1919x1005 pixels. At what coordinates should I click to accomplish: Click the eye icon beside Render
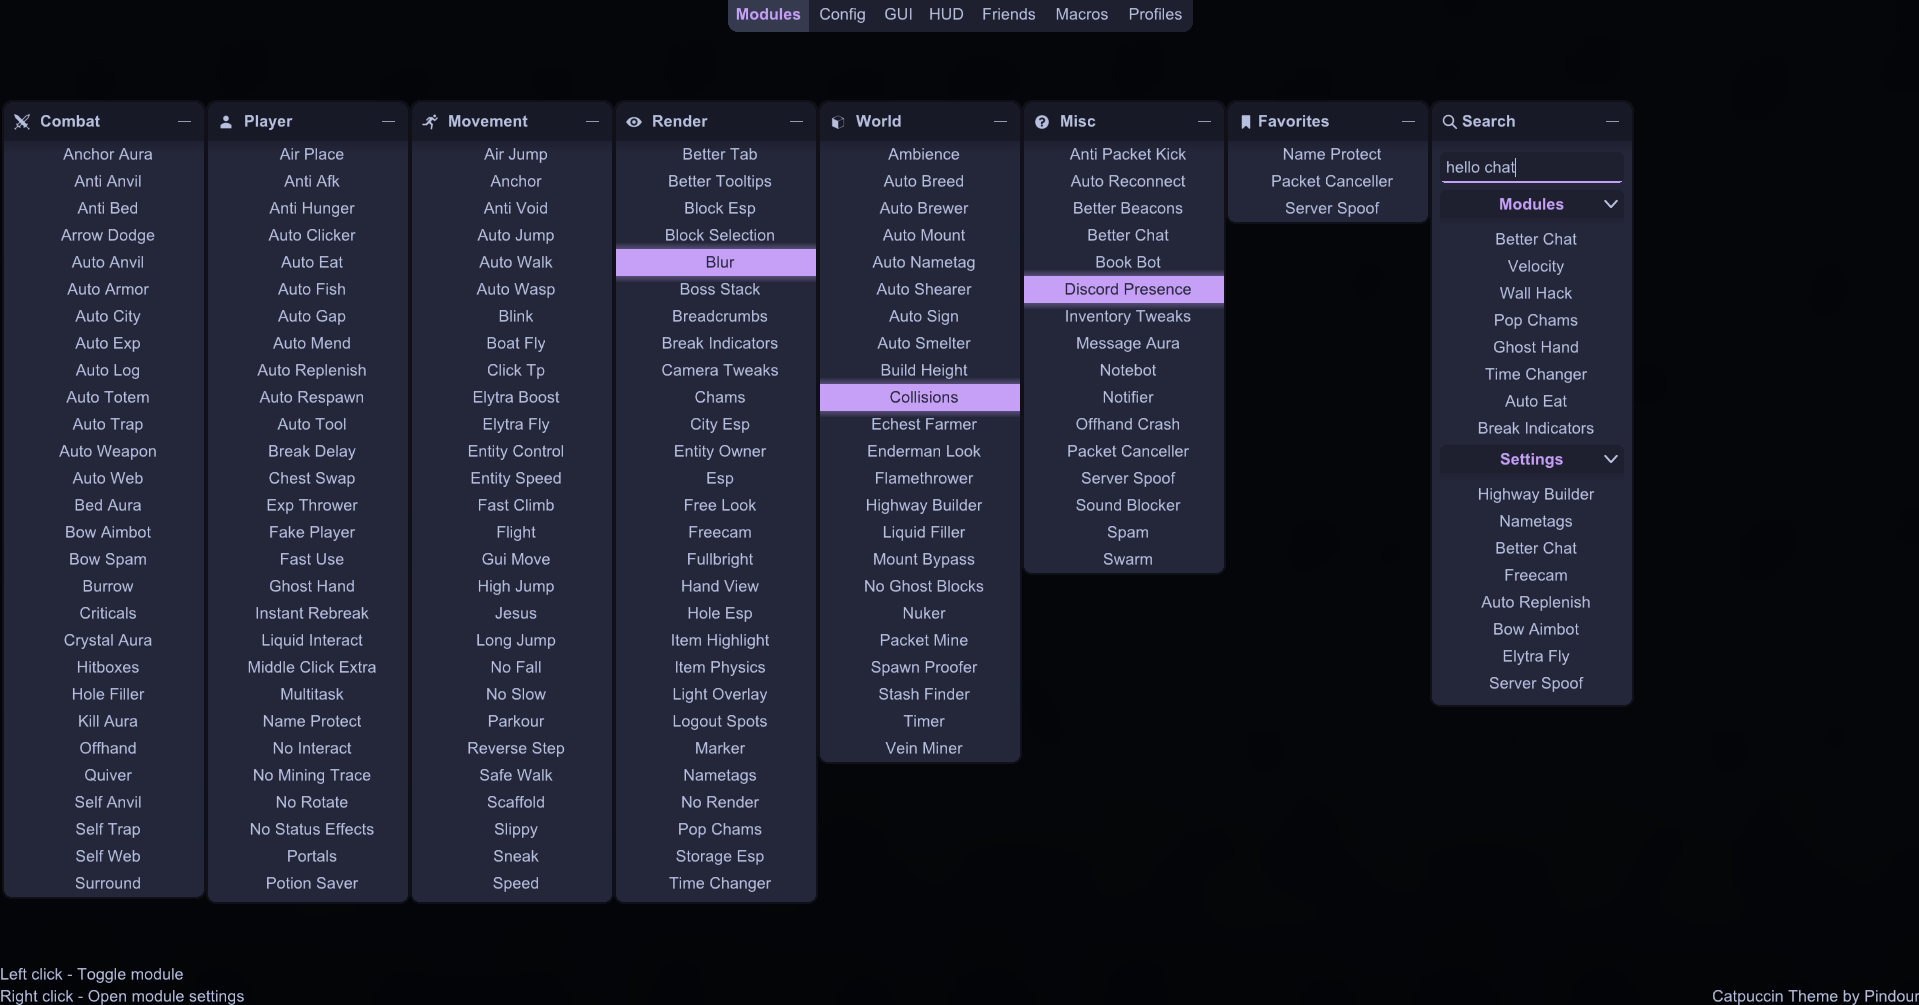point(634,122)
